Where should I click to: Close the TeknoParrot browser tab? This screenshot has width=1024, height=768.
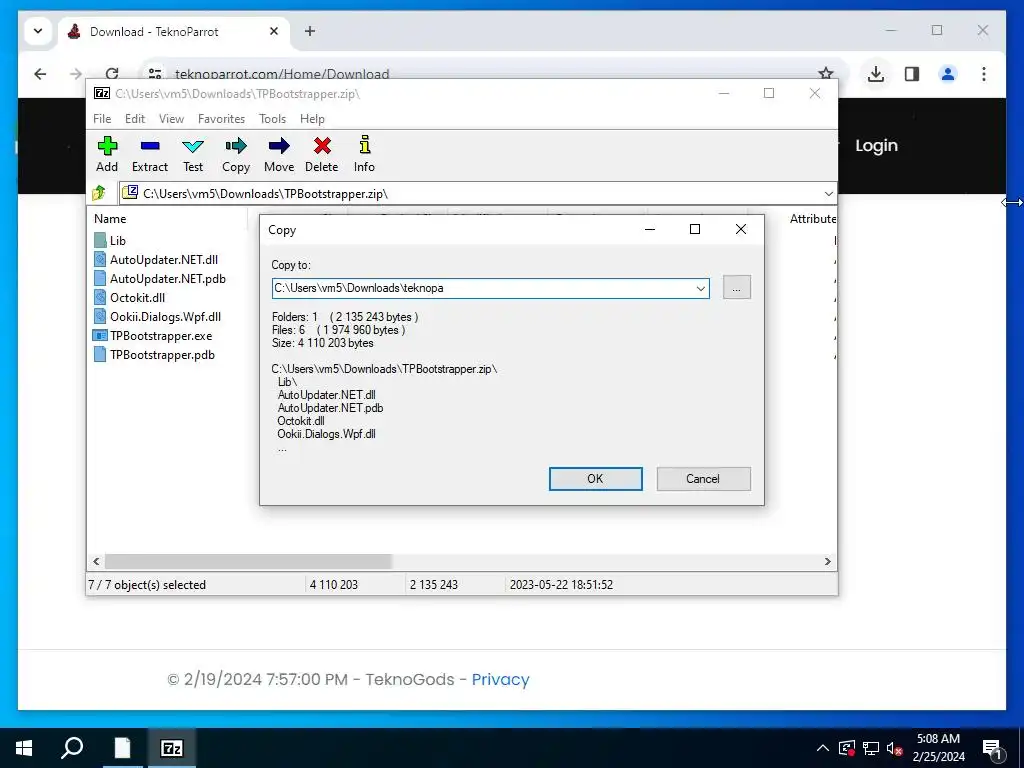274,31
